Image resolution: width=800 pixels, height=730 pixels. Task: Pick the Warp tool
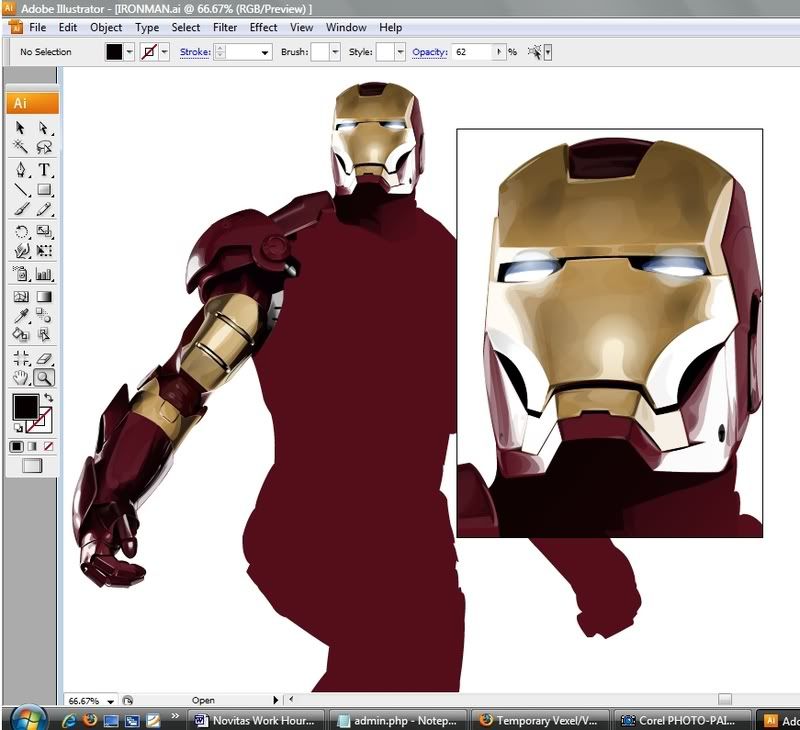point(20,251)
